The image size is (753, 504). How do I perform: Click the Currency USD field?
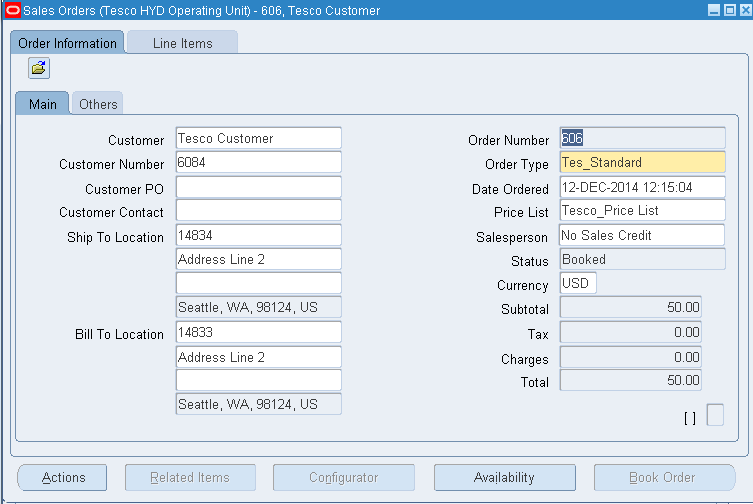tap(578, 283)
